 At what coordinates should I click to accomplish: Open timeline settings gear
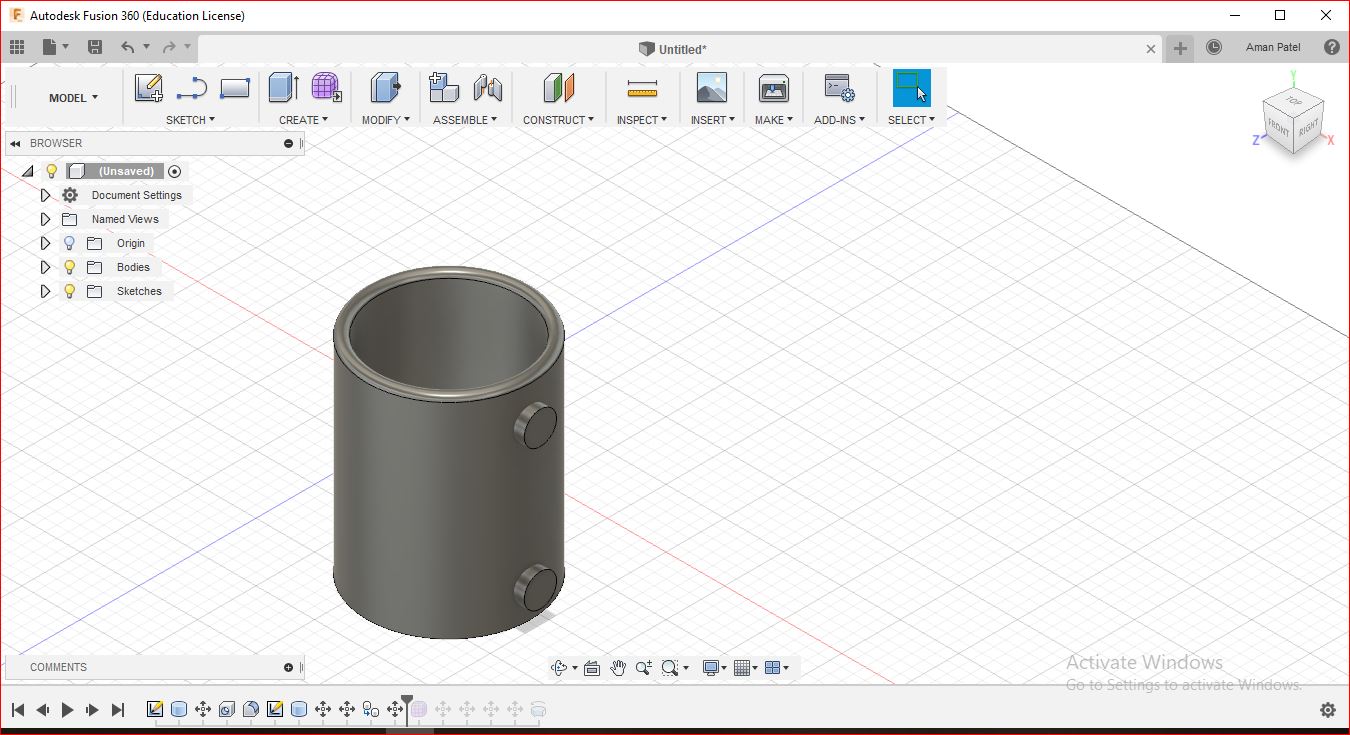1328,710
